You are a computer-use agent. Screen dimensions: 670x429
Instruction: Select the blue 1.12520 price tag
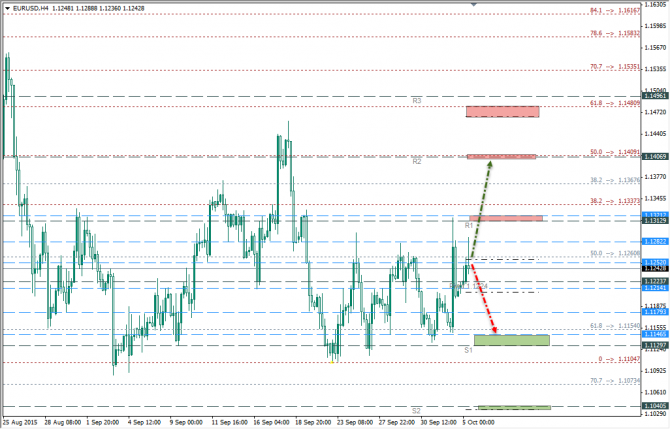(x=655, y=262)
